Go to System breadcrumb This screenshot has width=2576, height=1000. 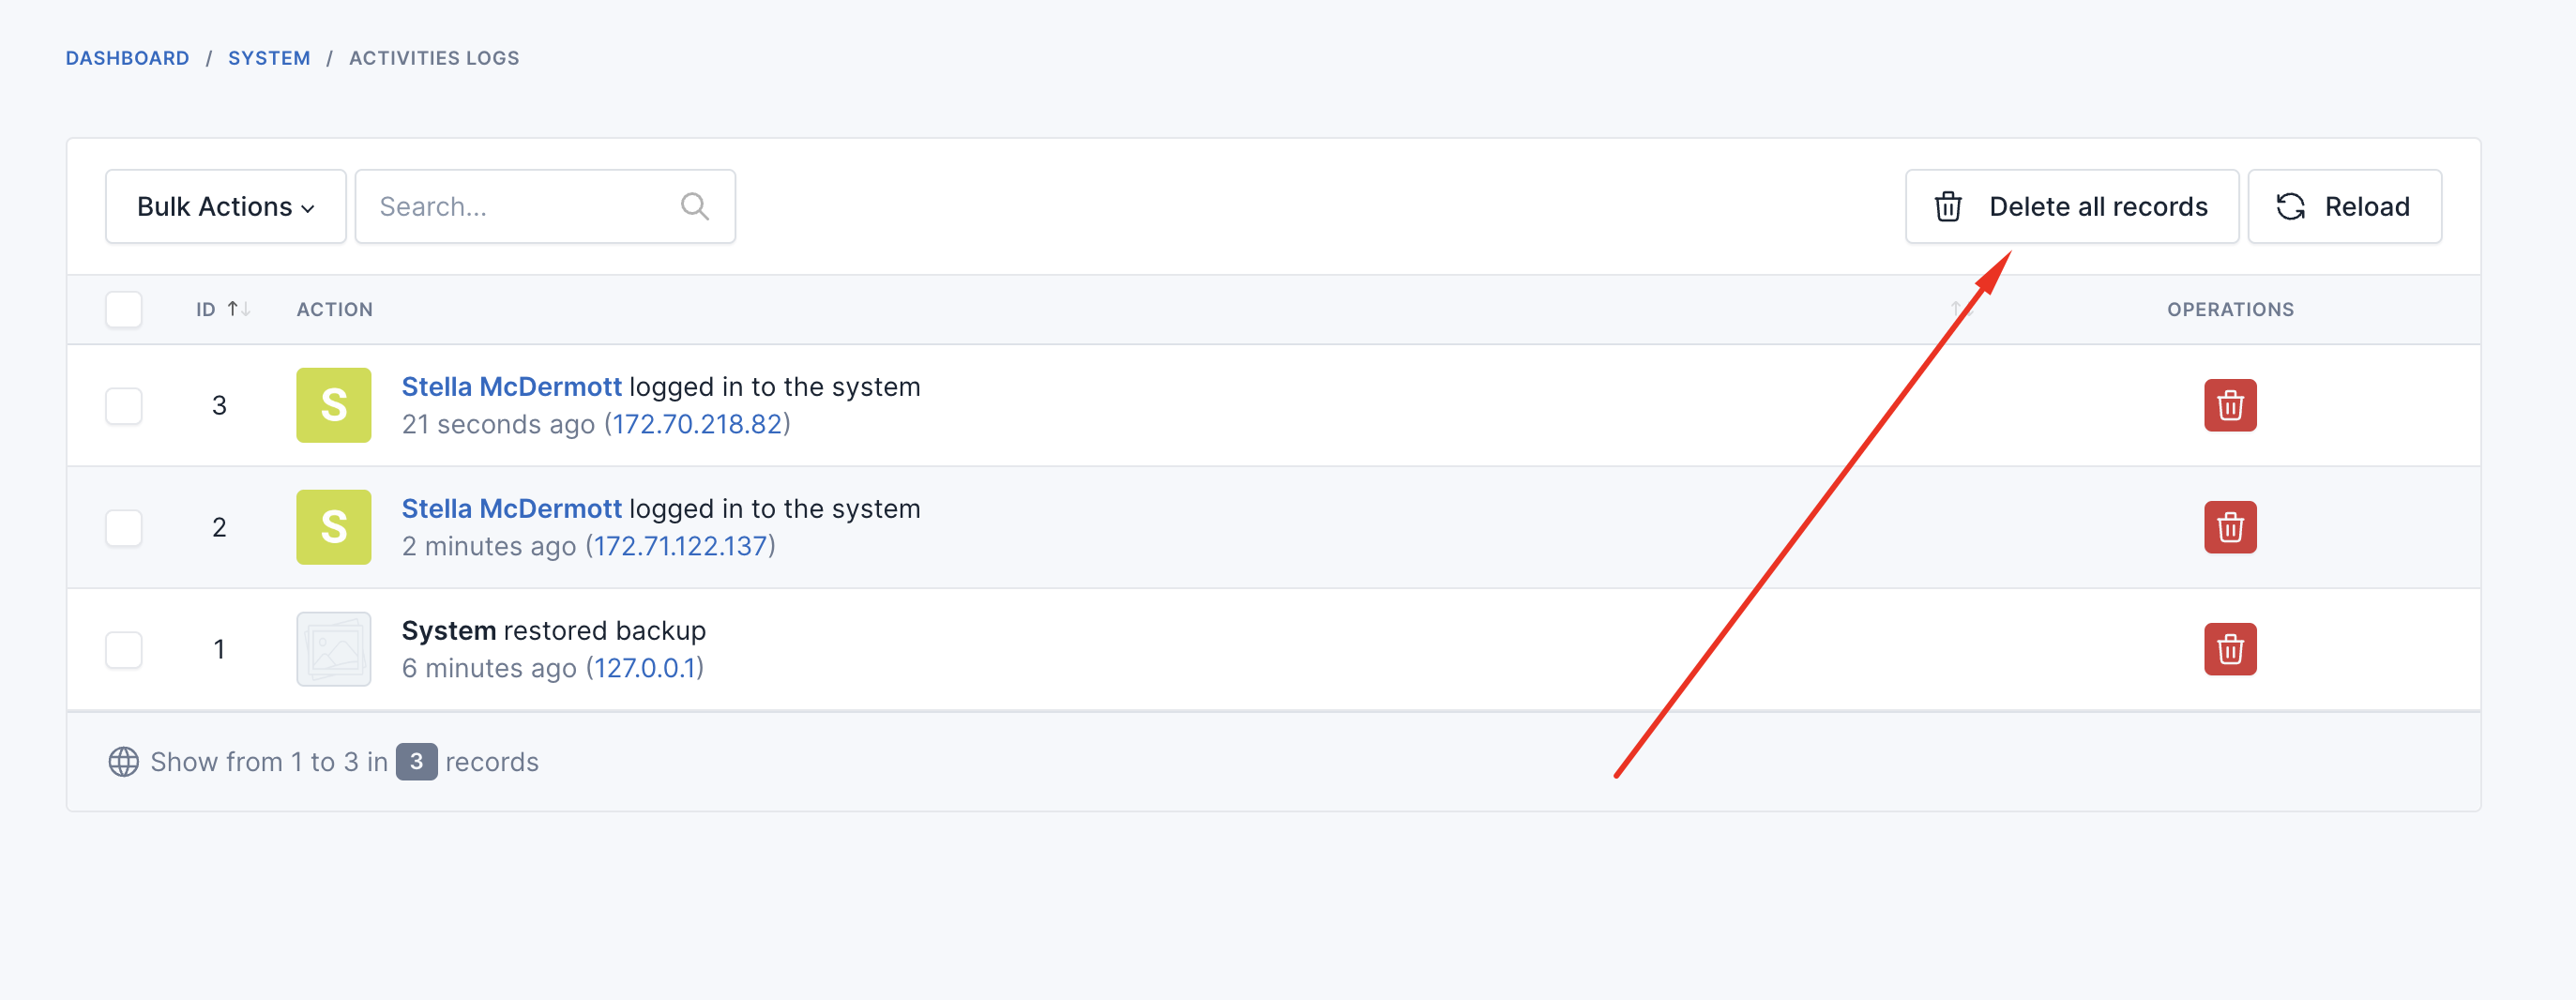(269, 58)
